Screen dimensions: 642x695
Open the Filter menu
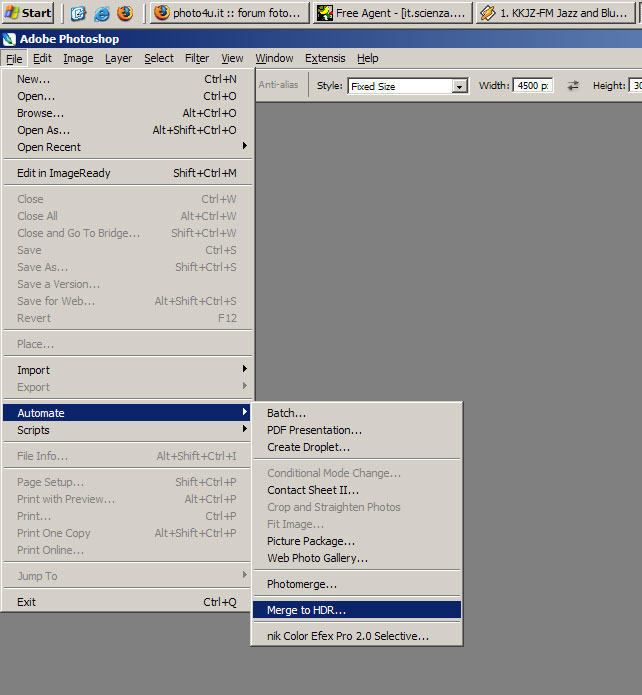197,59
